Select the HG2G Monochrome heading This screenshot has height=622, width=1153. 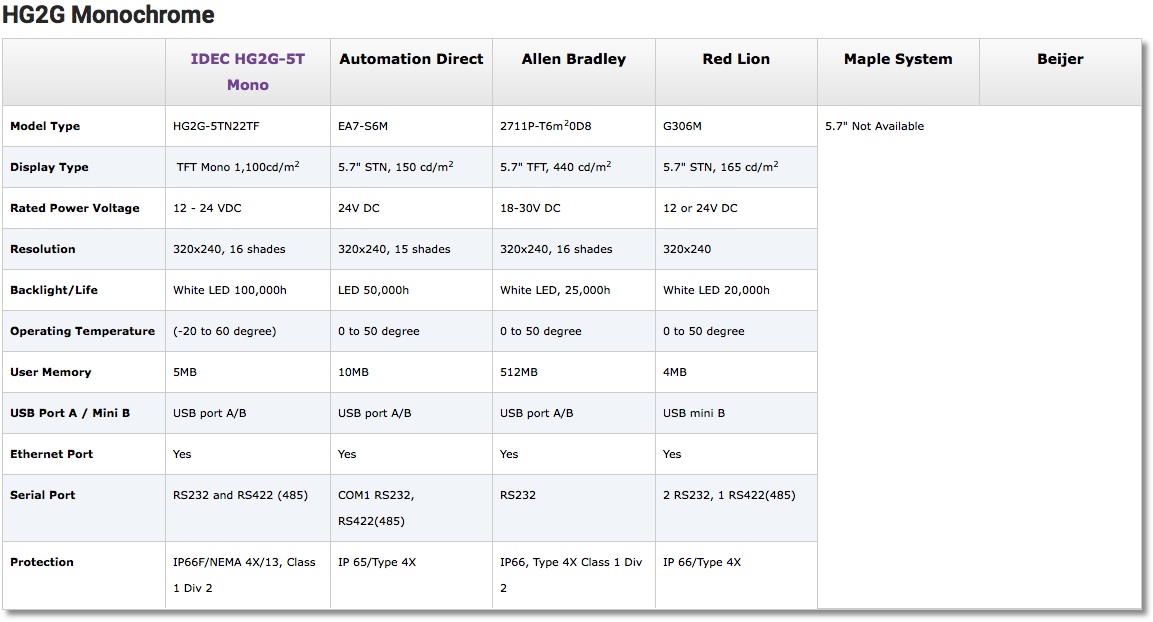[x=108, y=15]
